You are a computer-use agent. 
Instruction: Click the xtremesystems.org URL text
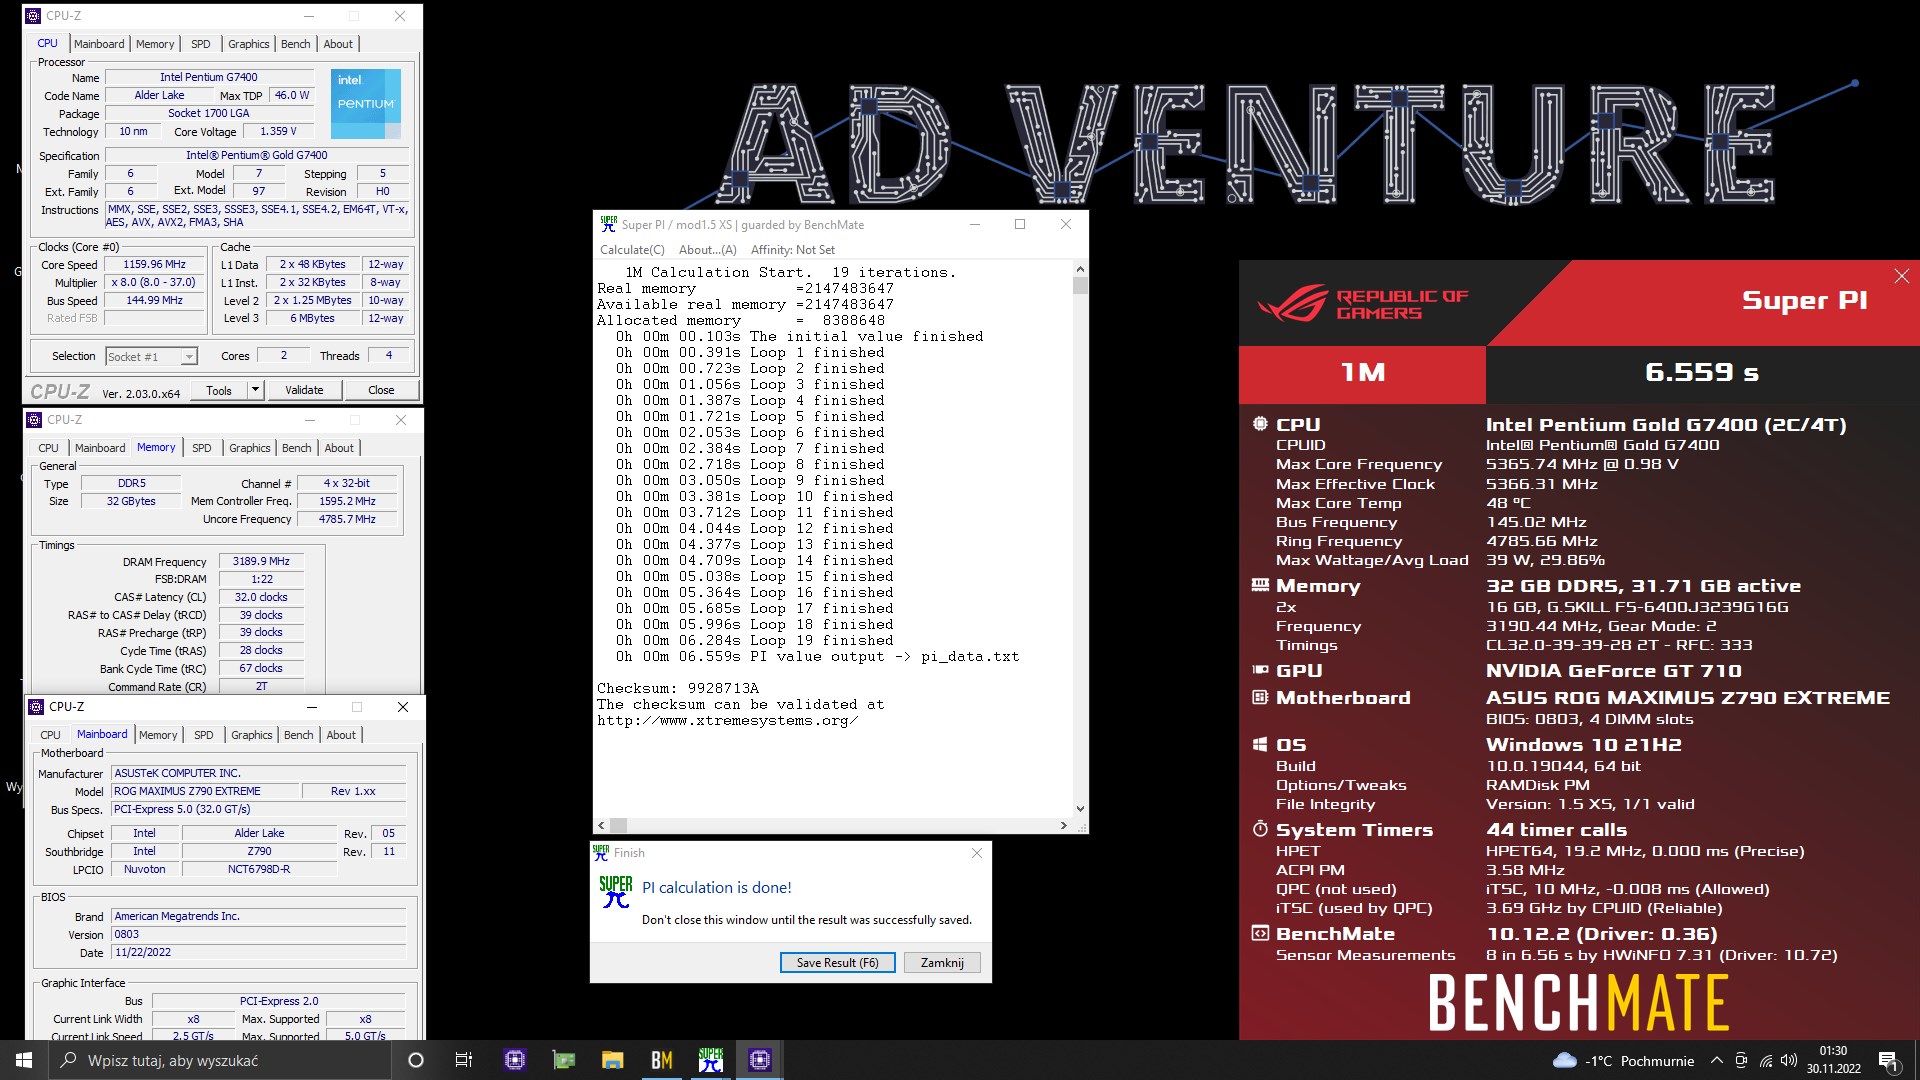tap(727, 721)
